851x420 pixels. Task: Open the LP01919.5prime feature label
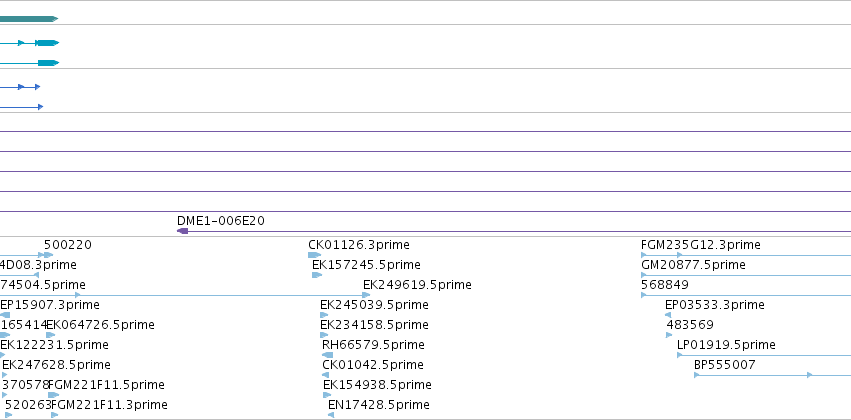(x=726, y=345)
